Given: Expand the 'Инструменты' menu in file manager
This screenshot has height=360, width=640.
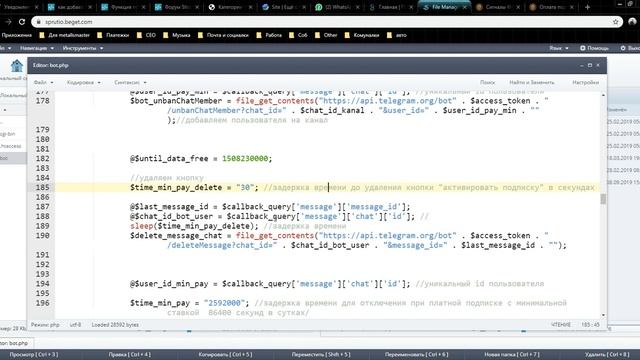Looking at the screenshot, I should click(83, 48).
